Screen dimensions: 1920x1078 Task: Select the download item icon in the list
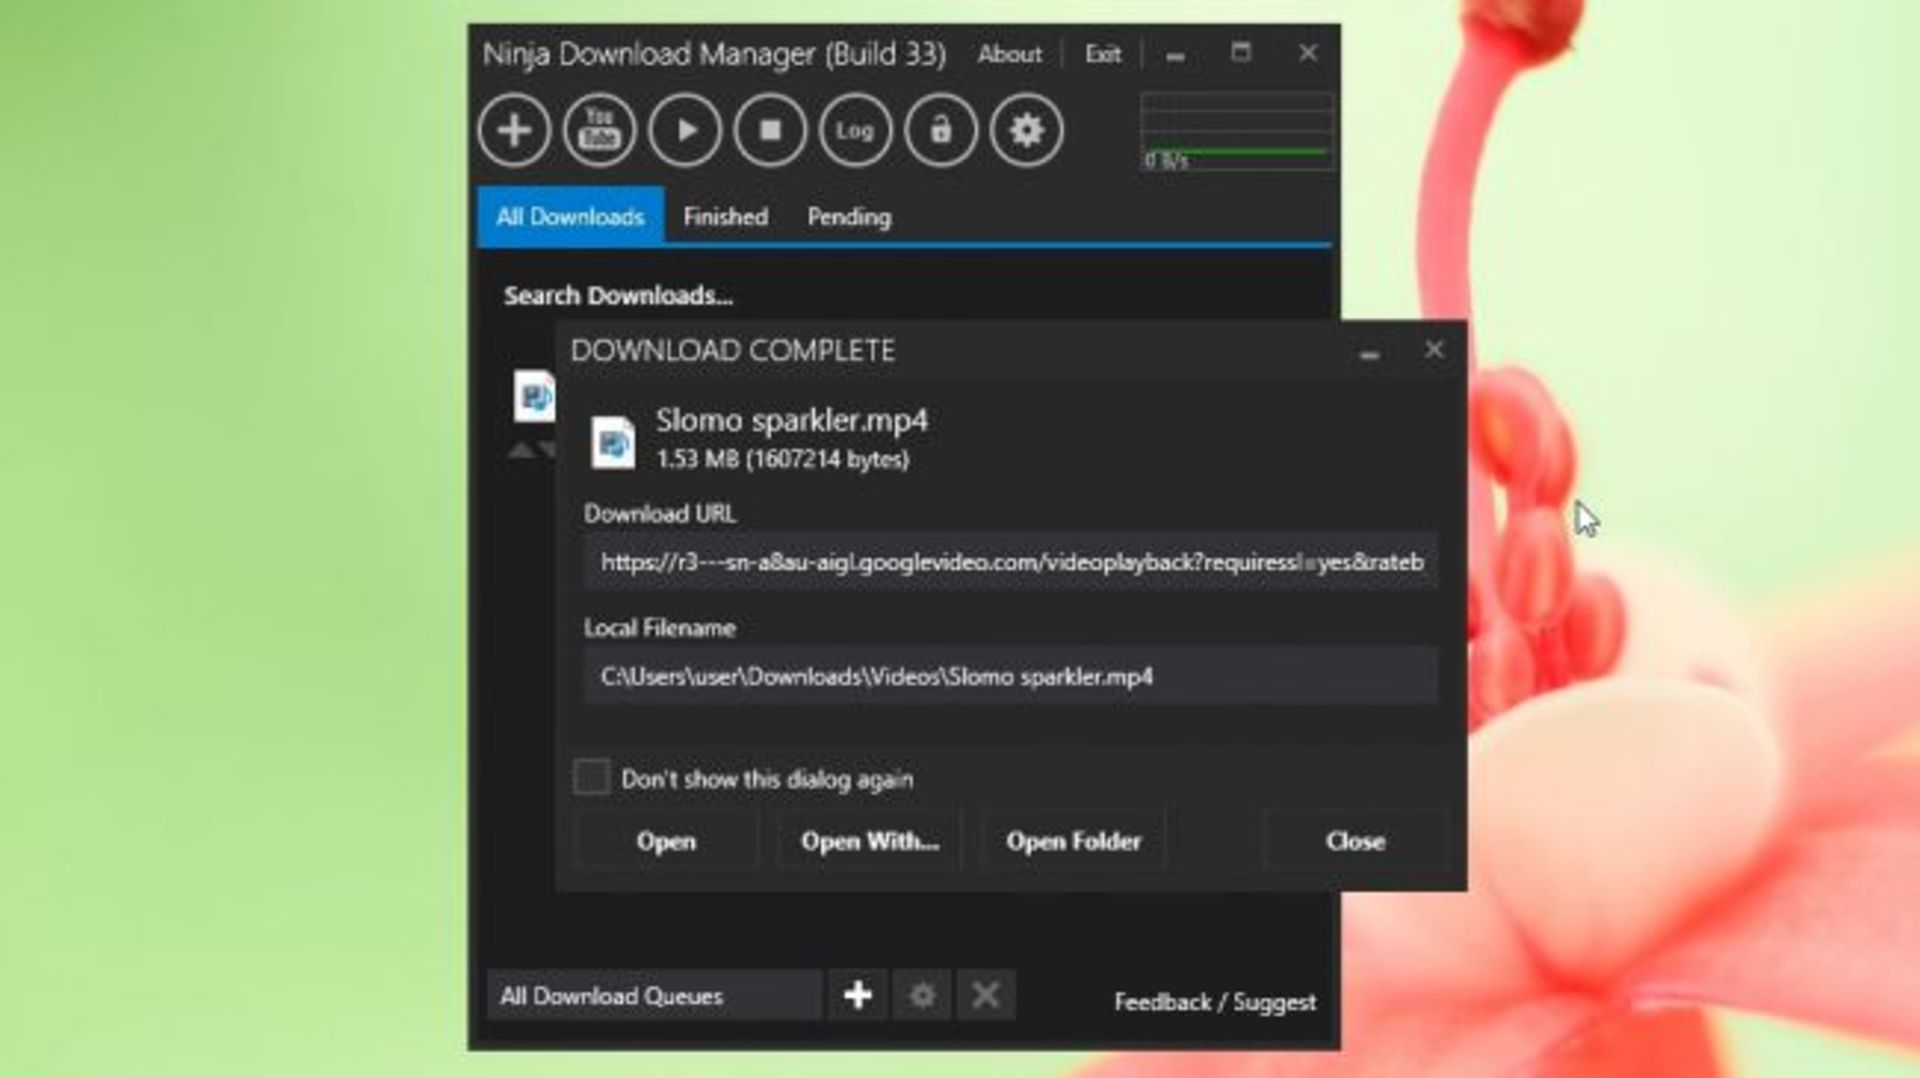tap(533, 396)
